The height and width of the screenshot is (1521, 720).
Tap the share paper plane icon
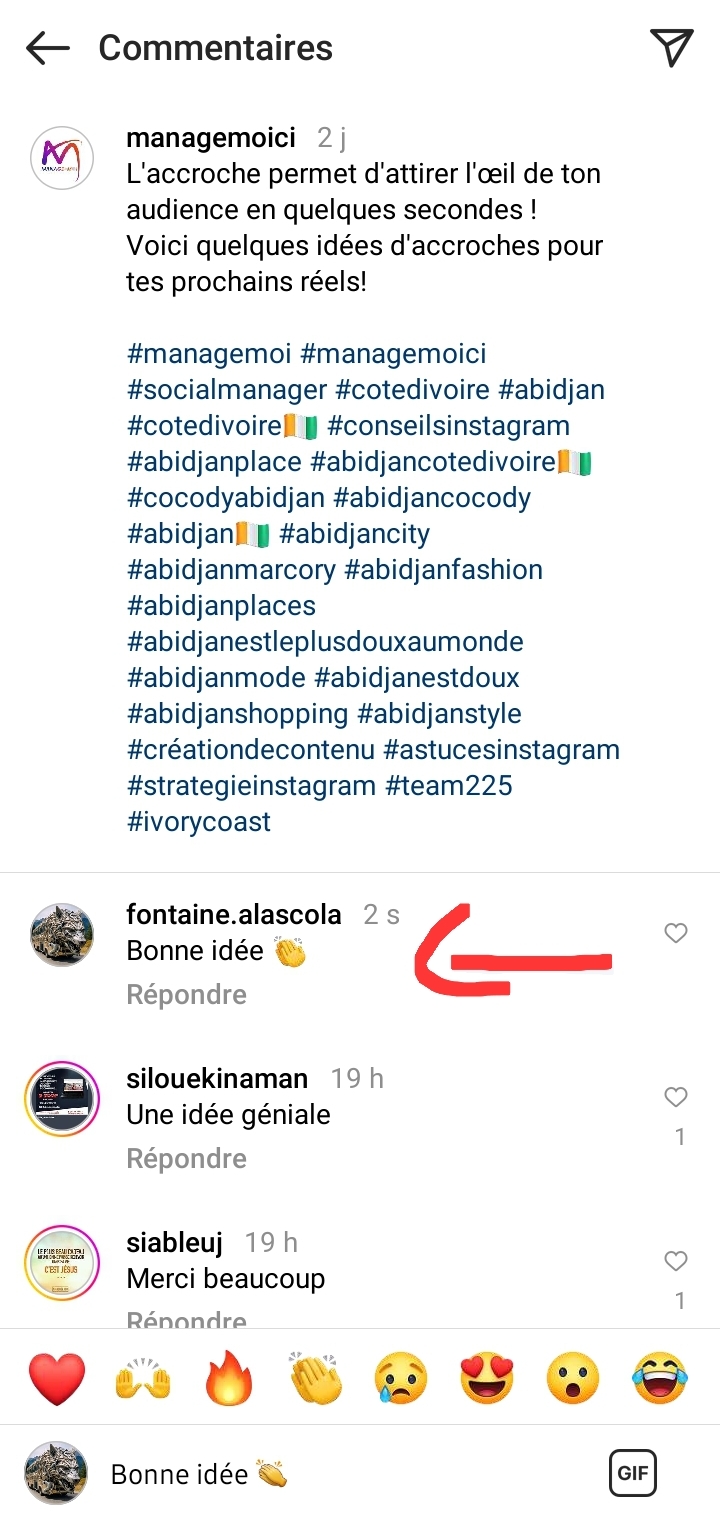(671, 48)
